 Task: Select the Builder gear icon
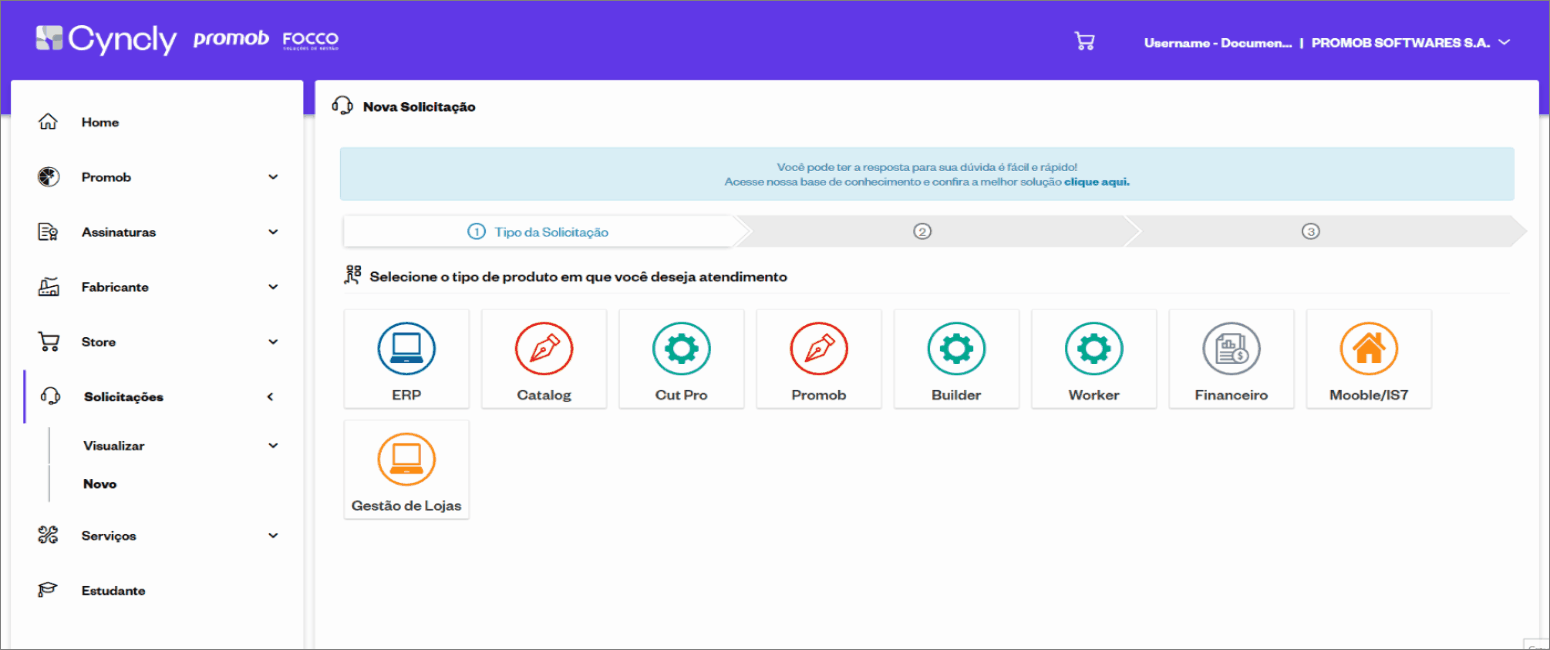(956, 348)
